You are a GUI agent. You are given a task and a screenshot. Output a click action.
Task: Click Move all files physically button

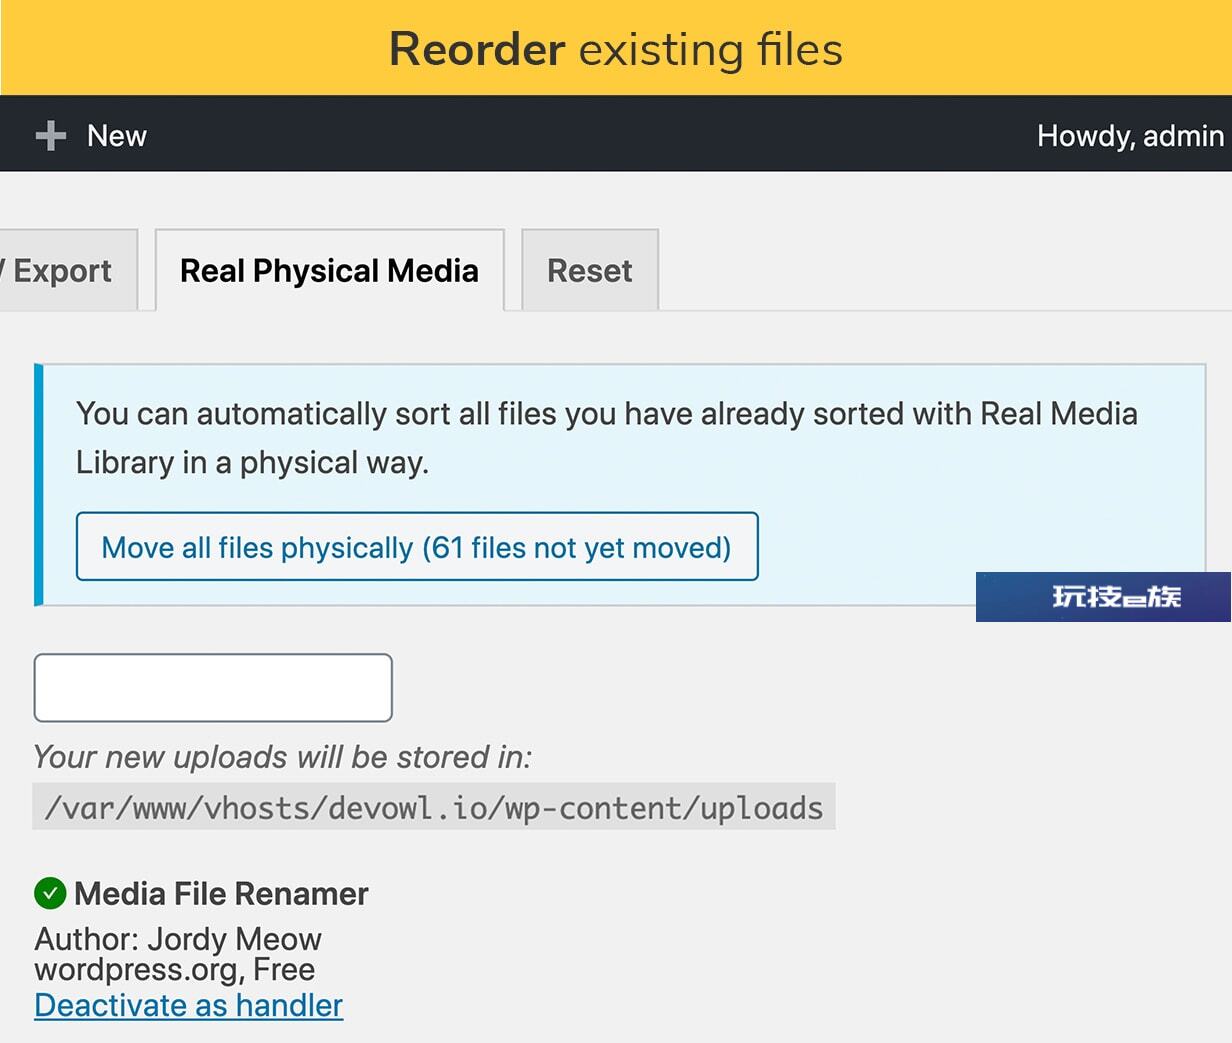(417, 547)
